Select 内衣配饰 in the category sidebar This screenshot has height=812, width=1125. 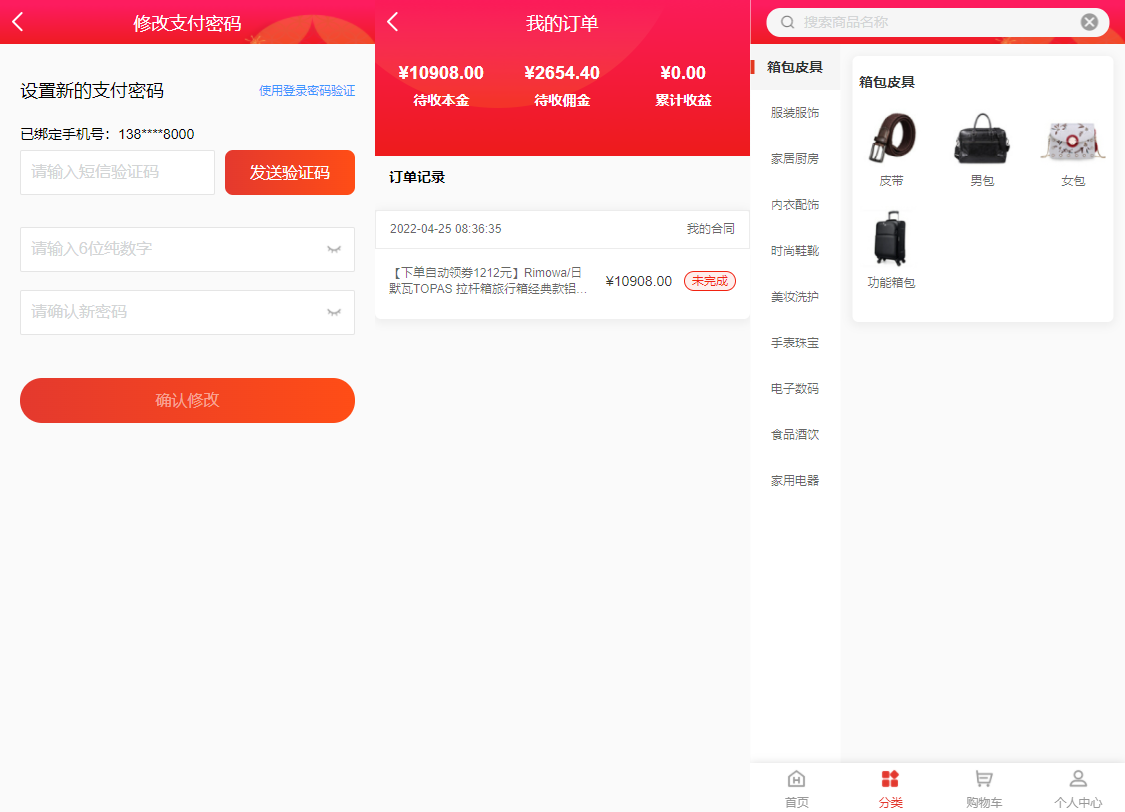pos(795,204)
